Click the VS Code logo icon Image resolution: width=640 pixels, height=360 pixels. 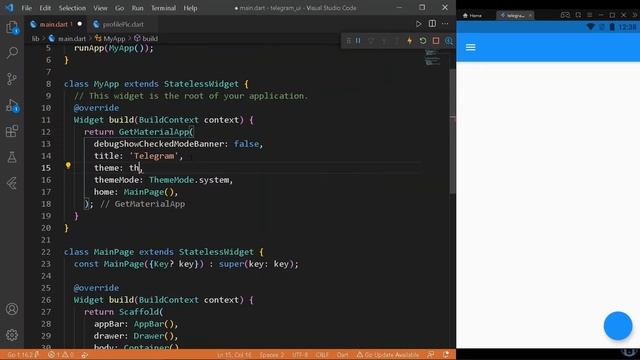[x=9, y=8]
